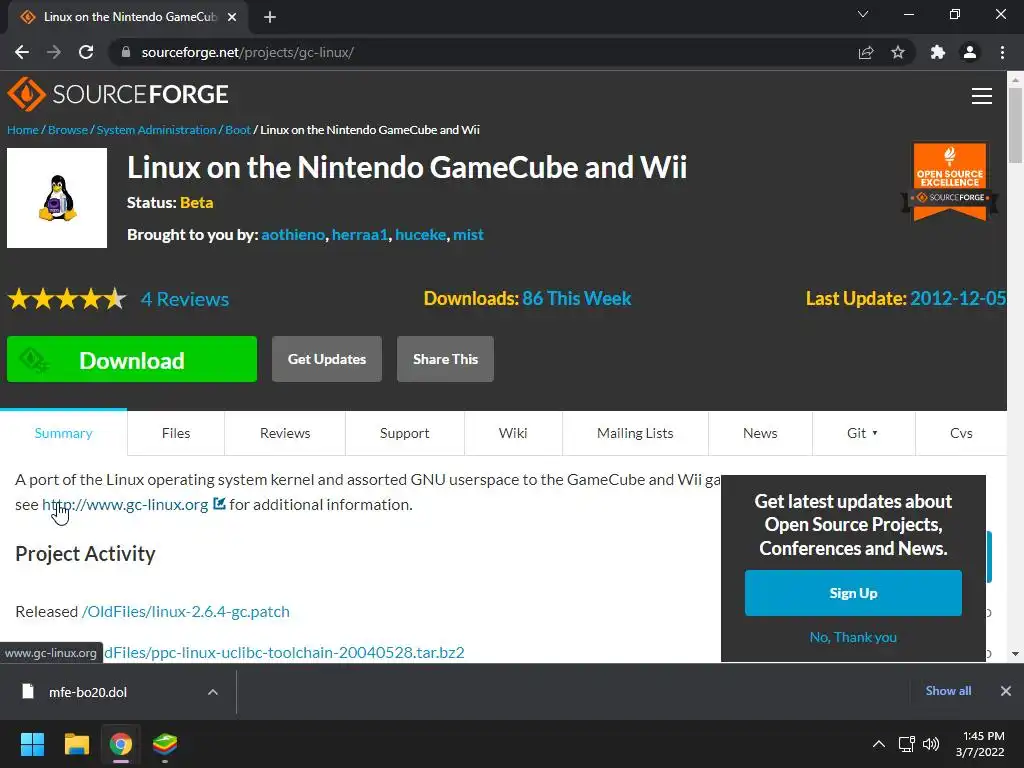1024x768 pixels.
Task: Show hidden system tray icons
Action: pos(879,744)
